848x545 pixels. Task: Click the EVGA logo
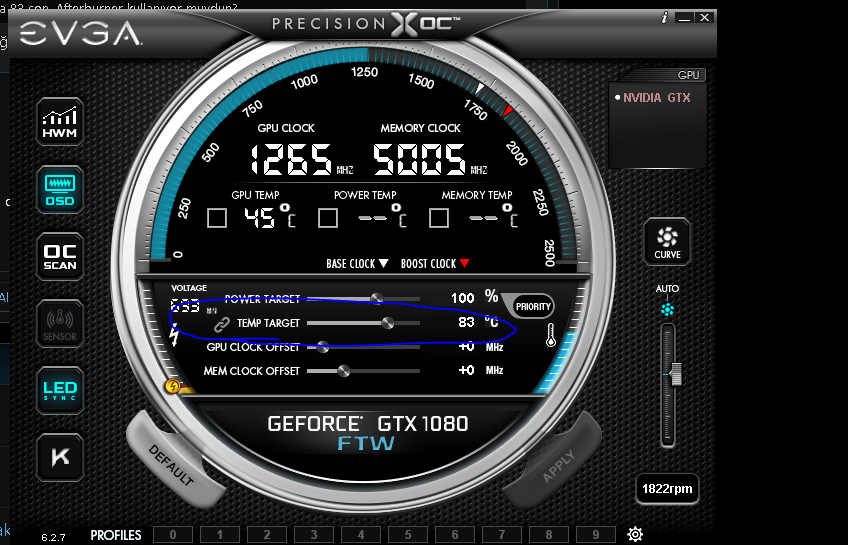80,34
